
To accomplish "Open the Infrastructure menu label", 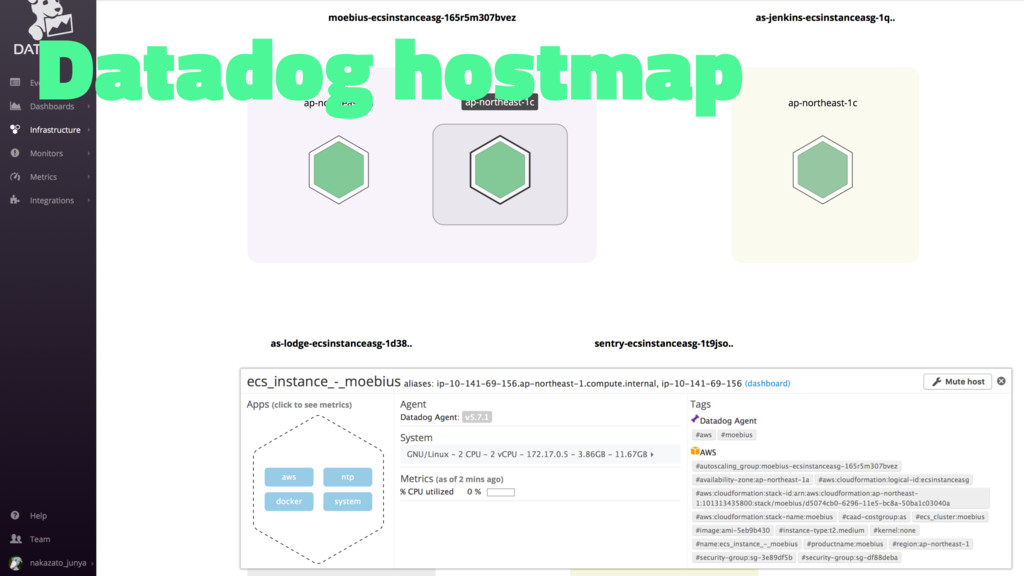I will [x=55, y=130].
